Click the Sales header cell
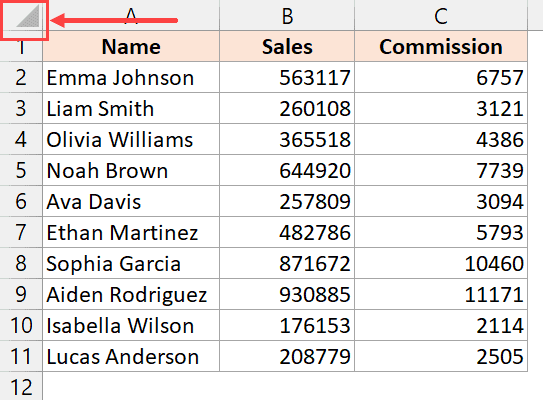543x400 pixels. click(x=287, y=46)
